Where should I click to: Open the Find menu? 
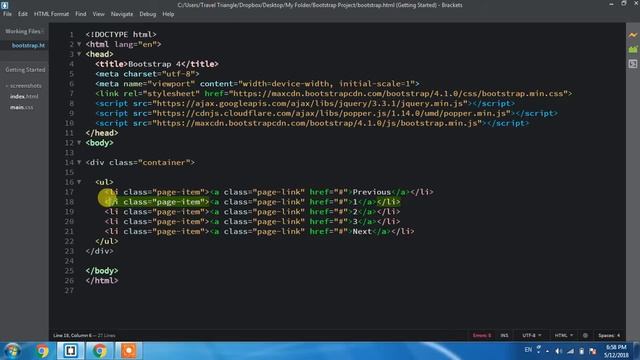[80, 14]
